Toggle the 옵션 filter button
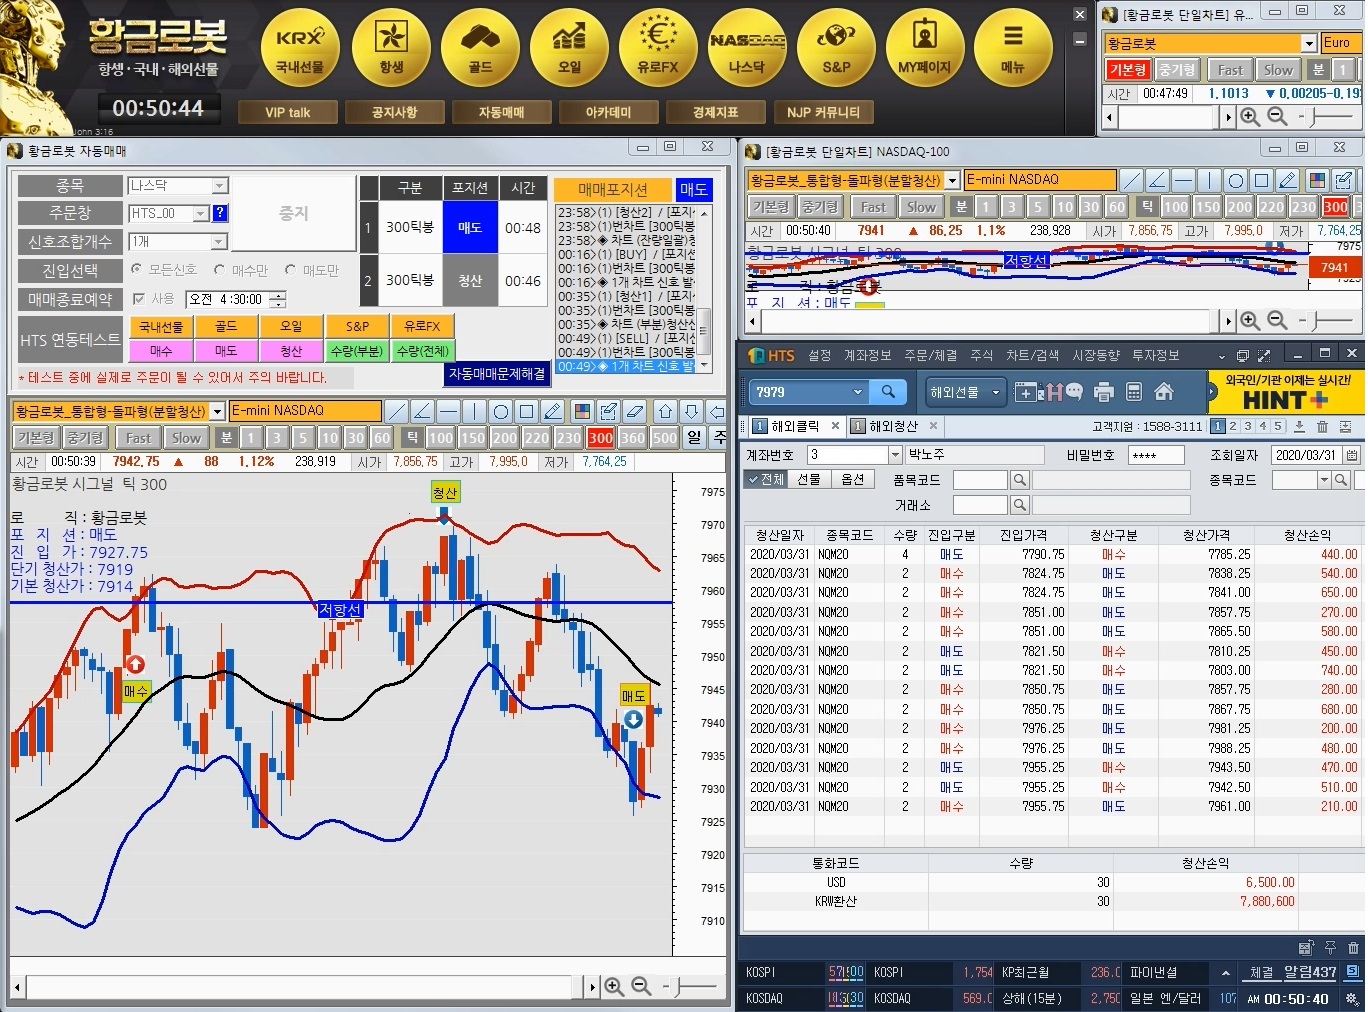The height and width of the screenshot is (1012, 1368). pyautogui.click(x=852, y=480)
